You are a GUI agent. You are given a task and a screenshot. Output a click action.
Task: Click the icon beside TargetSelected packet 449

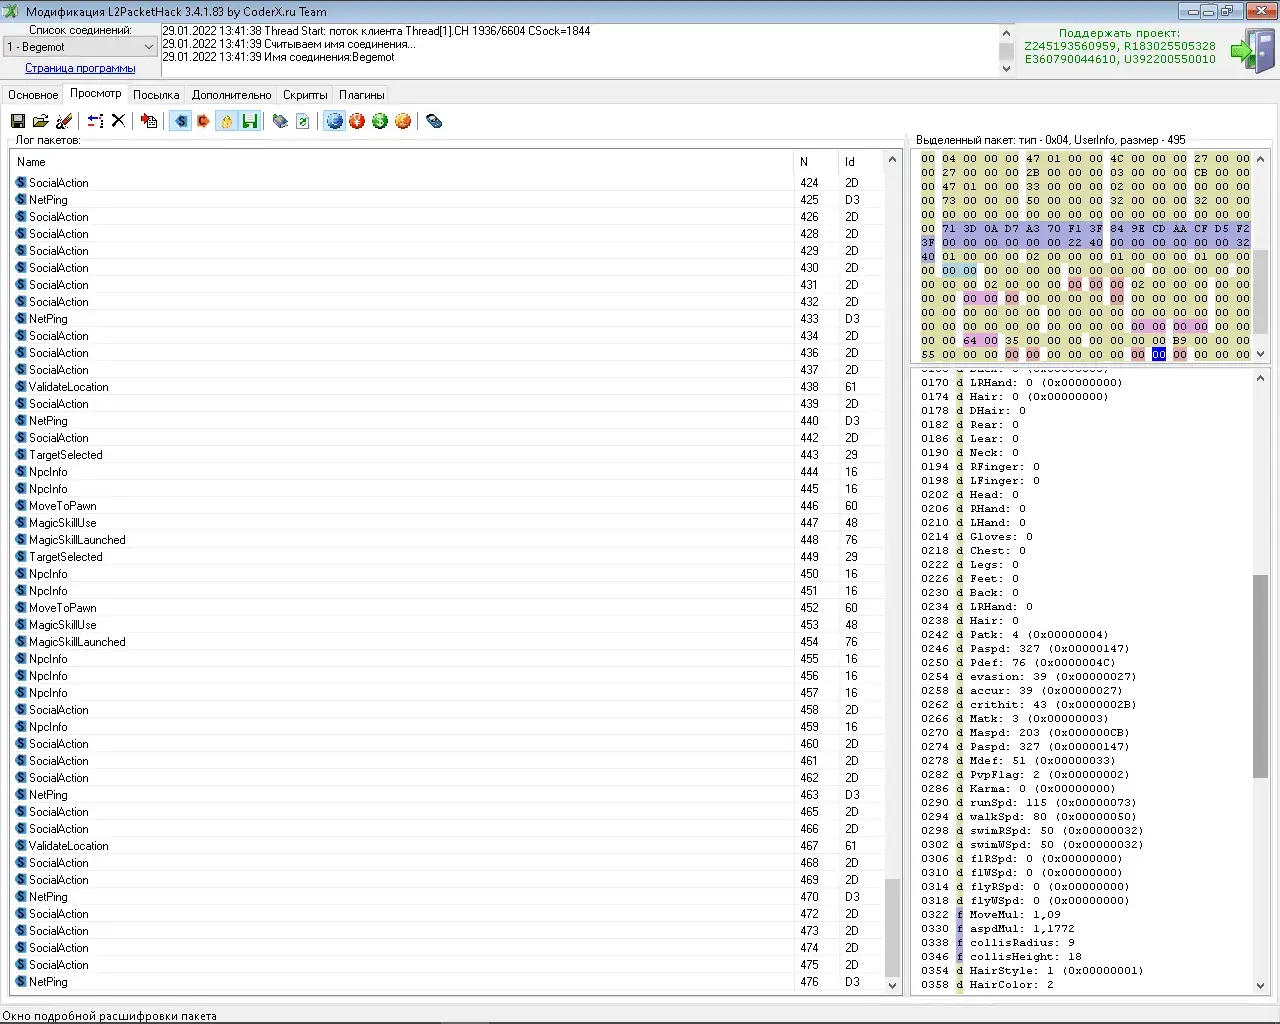[21, 557]
